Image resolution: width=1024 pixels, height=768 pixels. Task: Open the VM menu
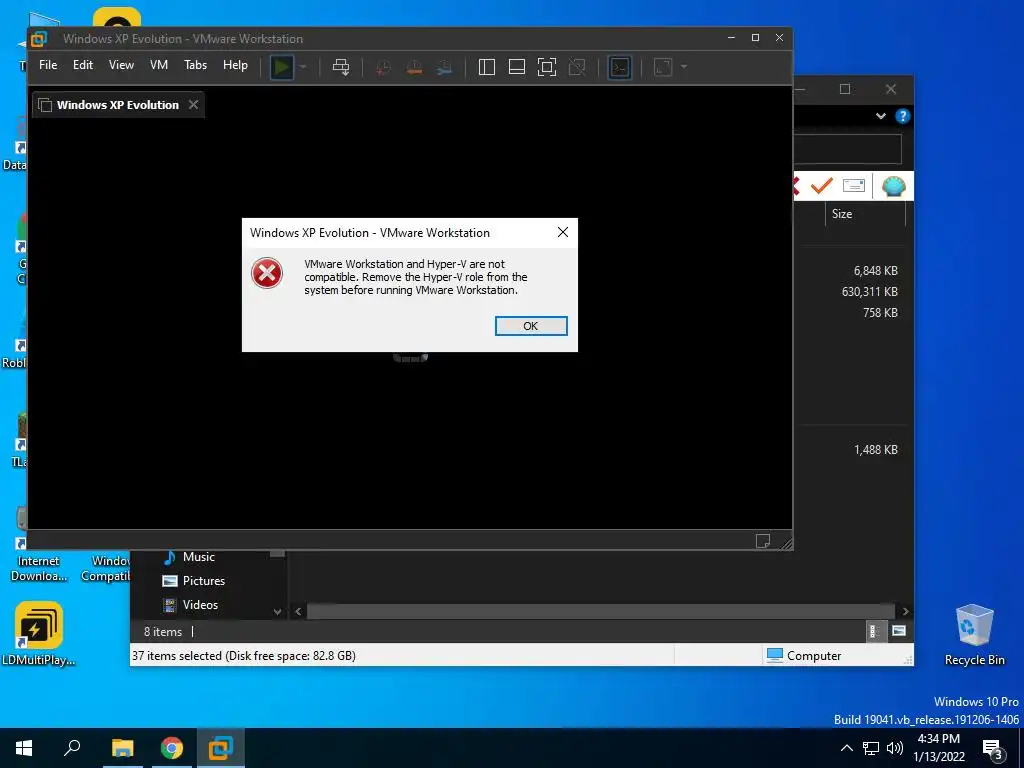pyautogui.click(x=159, y=65)
